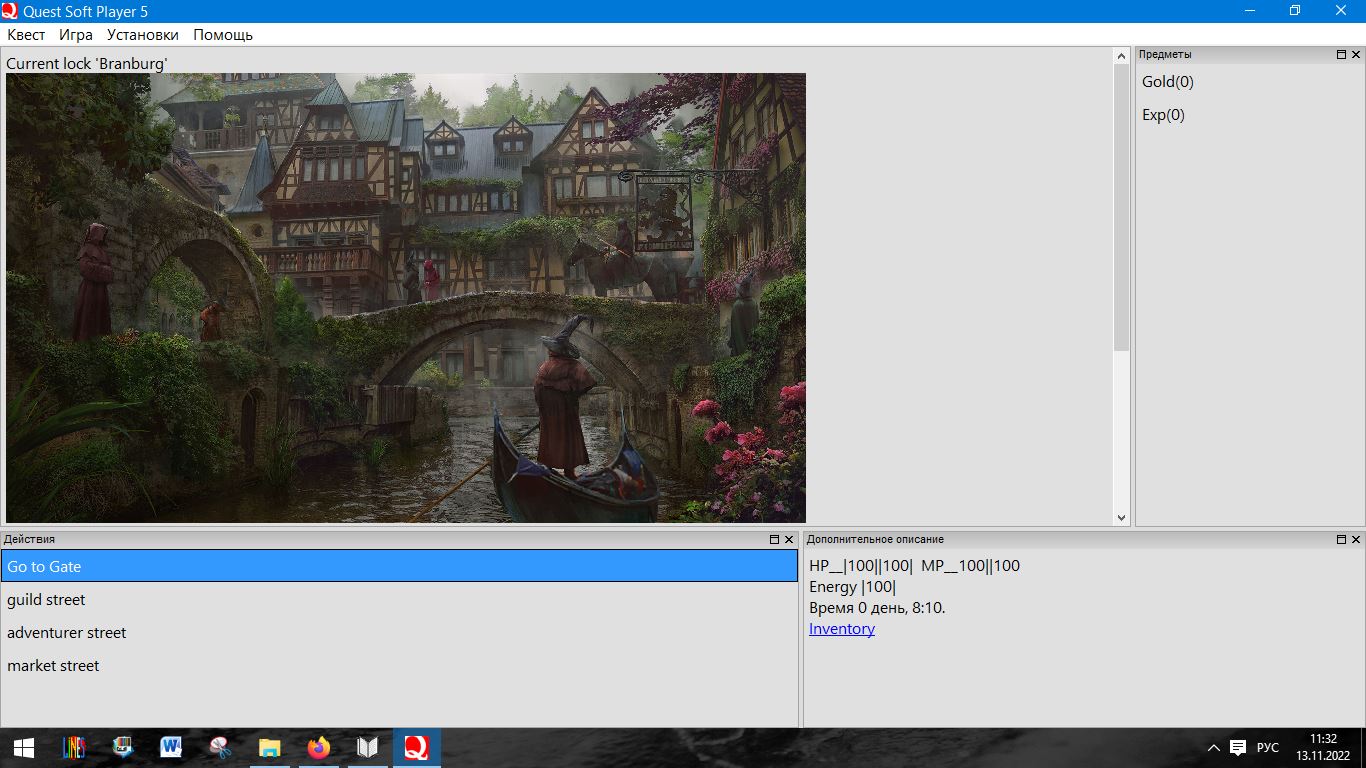The width and height of the screenshot is (1366, 768).
Task: Pick the 'adventurer street' action
Action: pos(67,633)
